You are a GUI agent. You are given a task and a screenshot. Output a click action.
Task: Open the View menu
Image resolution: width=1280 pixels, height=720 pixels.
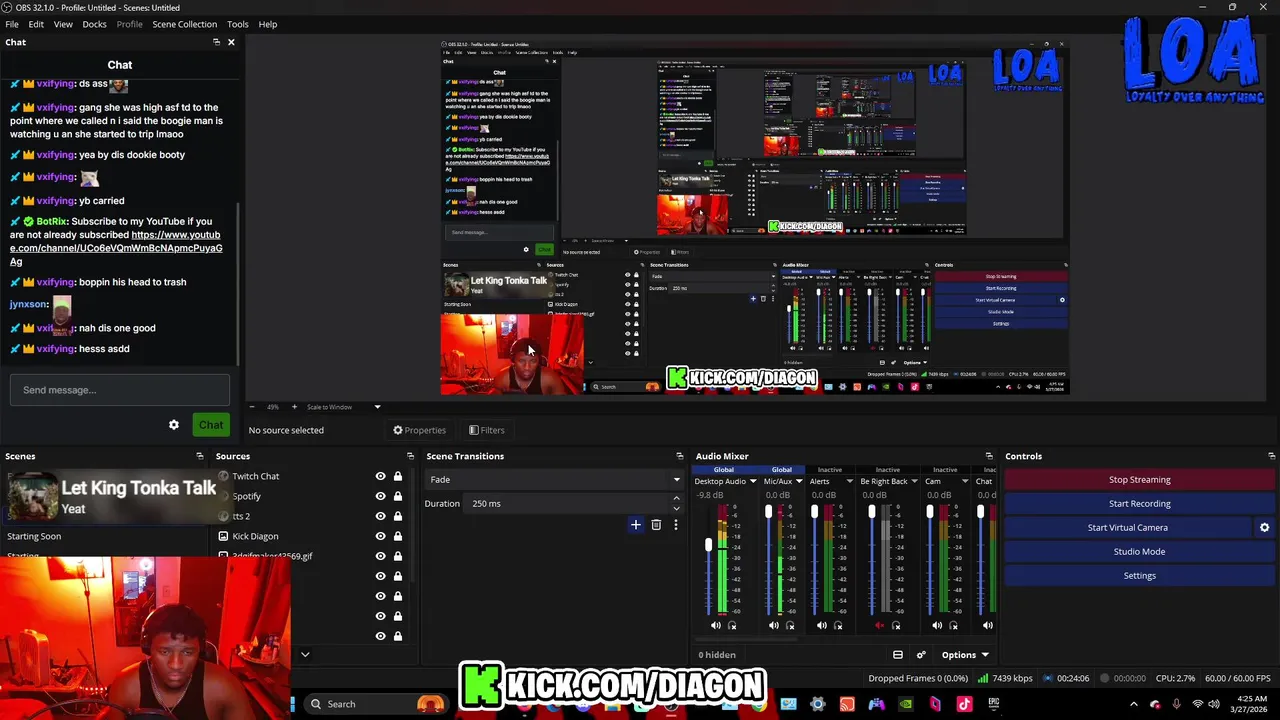[63, 24]
